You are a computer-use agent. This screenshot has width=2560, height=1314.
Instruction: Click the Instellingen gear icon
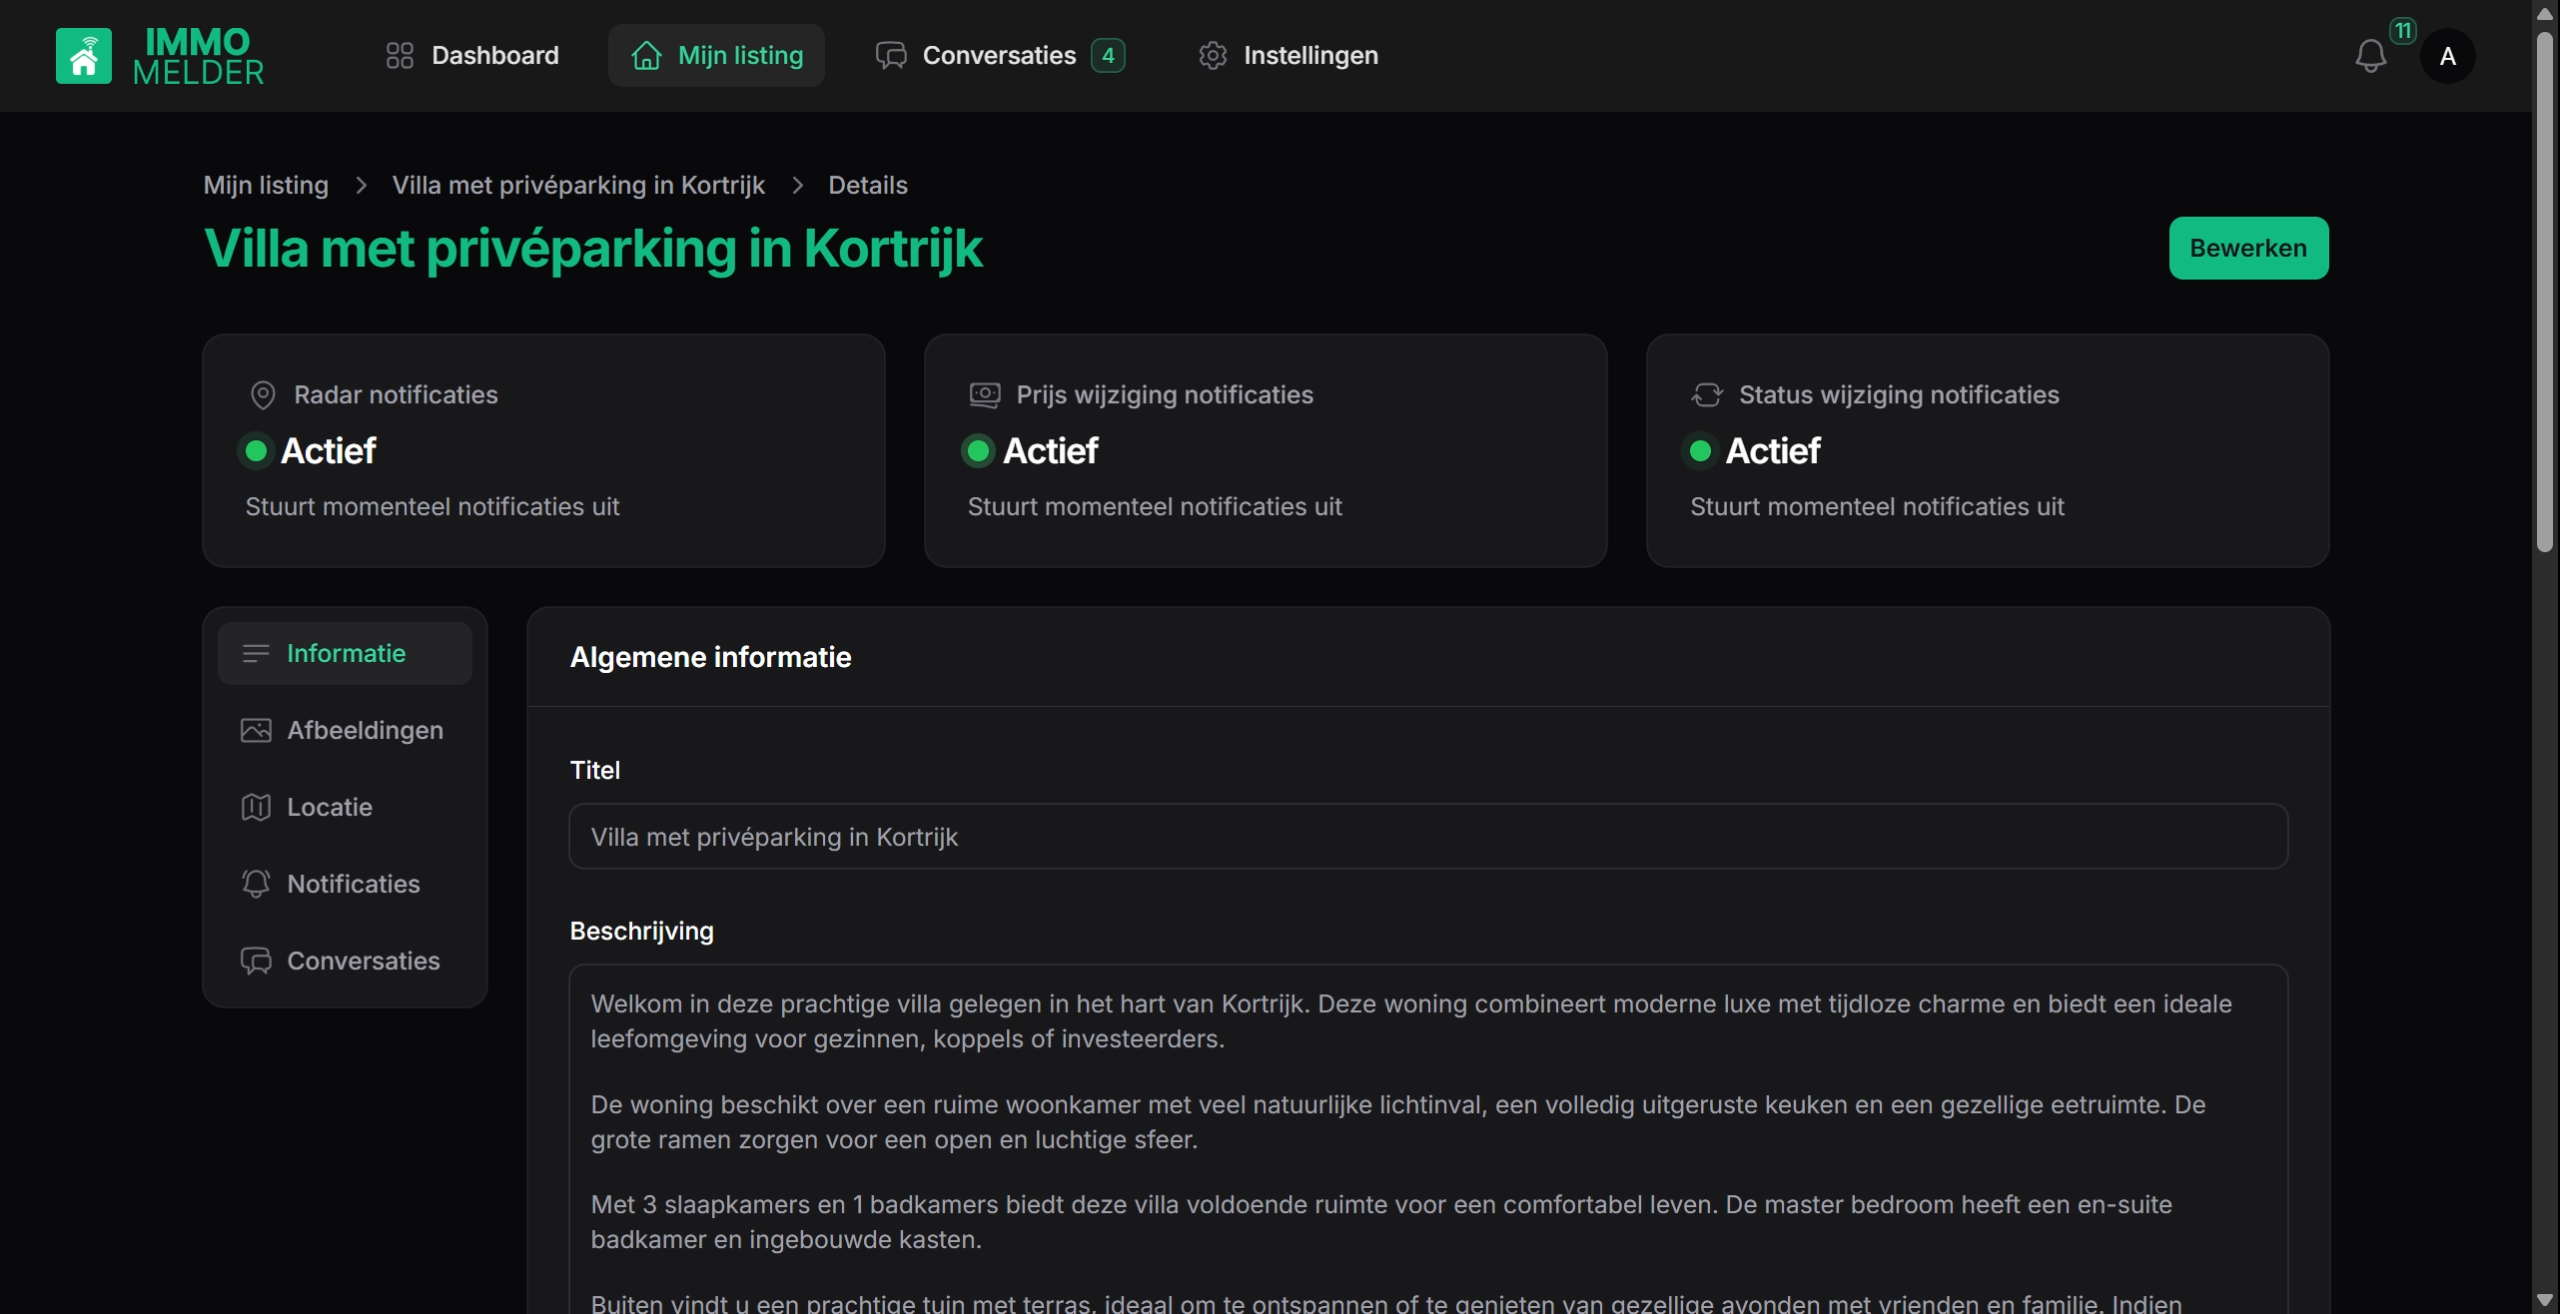(x=1212, y=56)
